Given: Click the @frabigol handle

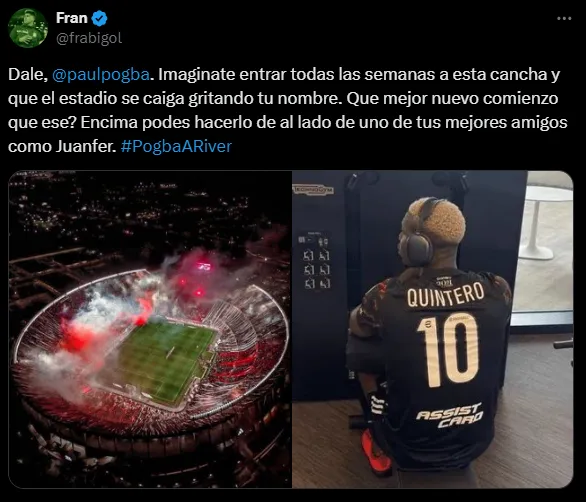Looking at the screenshot, I should pos(89,38).
